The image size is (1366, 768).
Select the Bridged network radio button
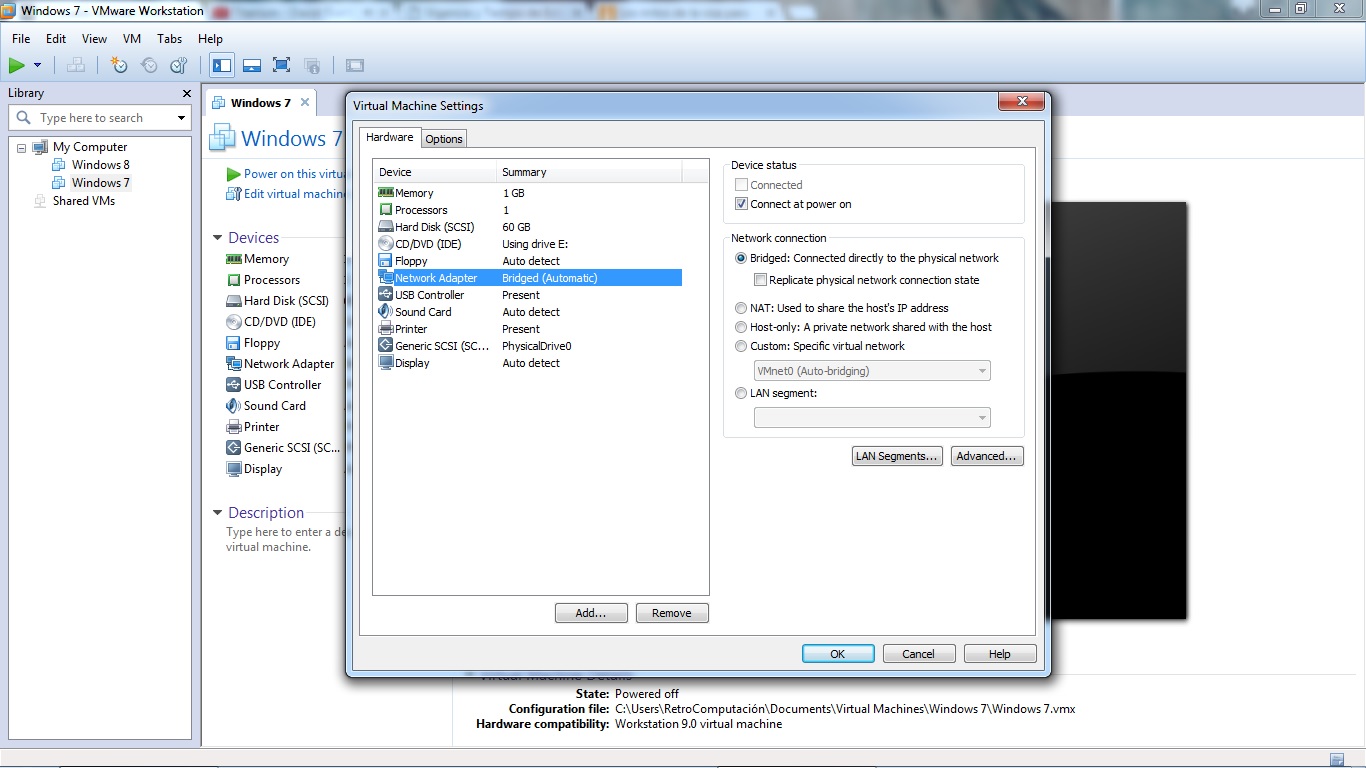[741, 258]
